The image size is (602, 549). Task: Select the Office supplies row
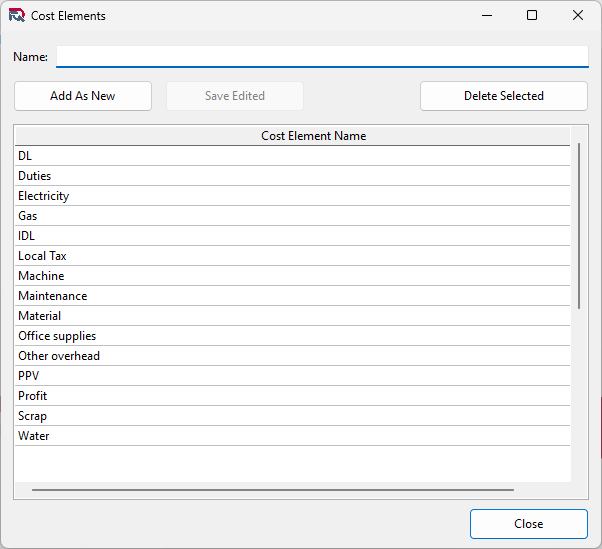(x=293, y=336)
